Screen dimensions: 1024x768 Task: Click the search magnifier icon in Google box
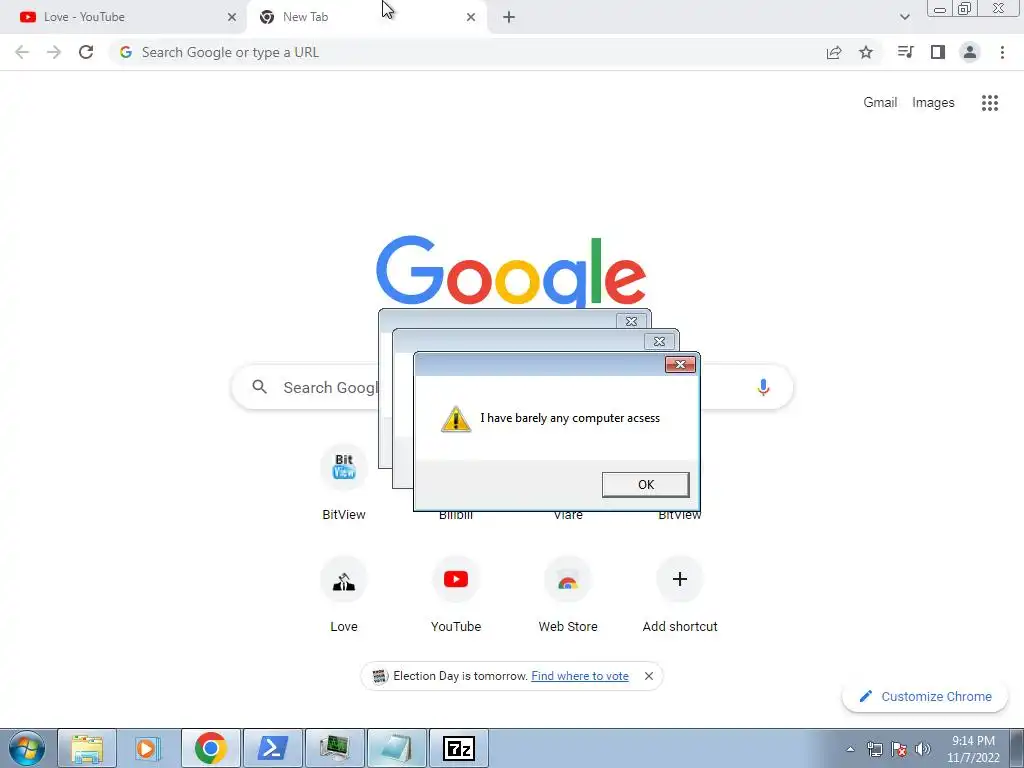[x=260, y=387]
